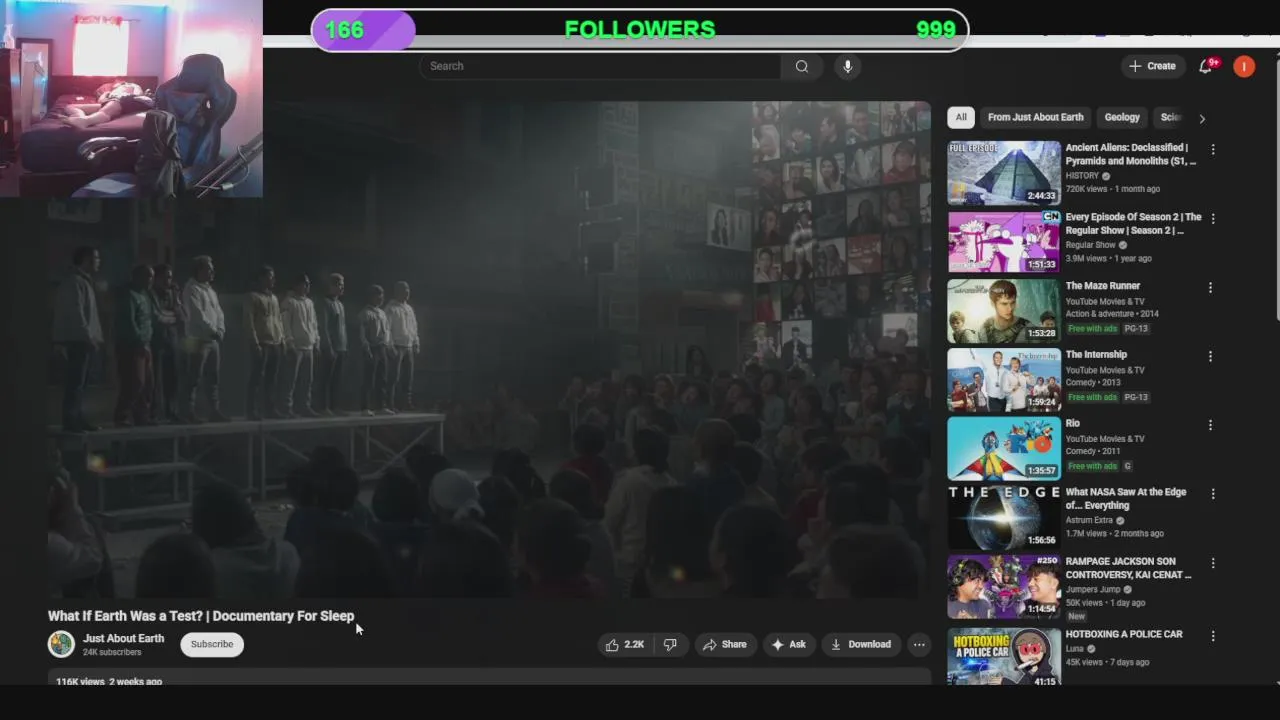This screenshot has width=1280, height=720.
Task: Subscribe to Just About Earth
Action: point(212,644)
